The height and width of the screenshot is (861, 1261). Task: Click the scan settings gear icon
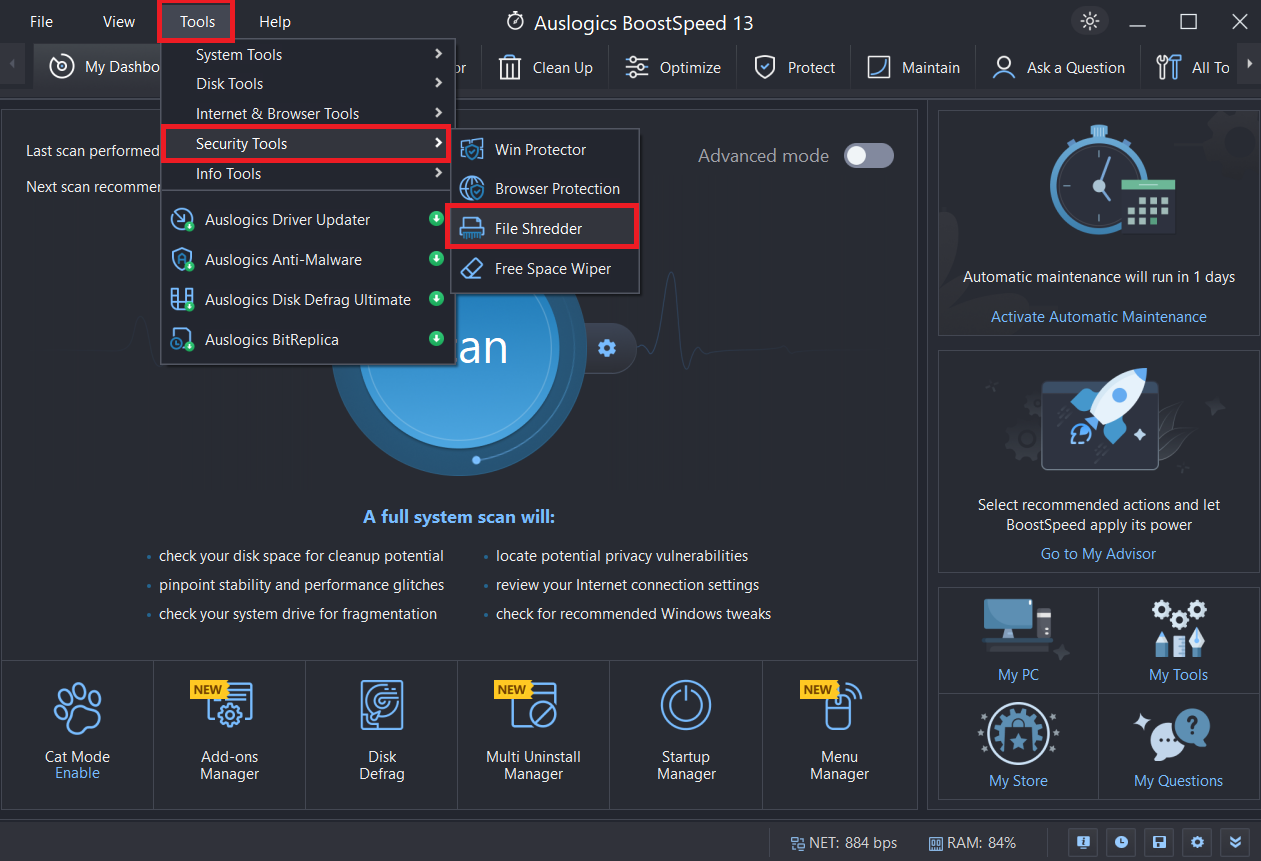click(607, 348)
